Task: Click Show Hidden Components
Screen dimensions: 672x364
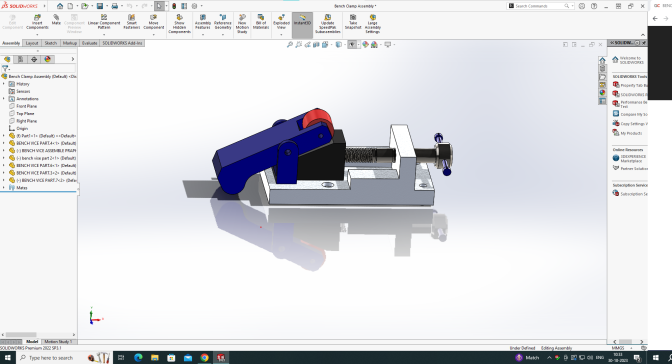Action: point(179,24)
